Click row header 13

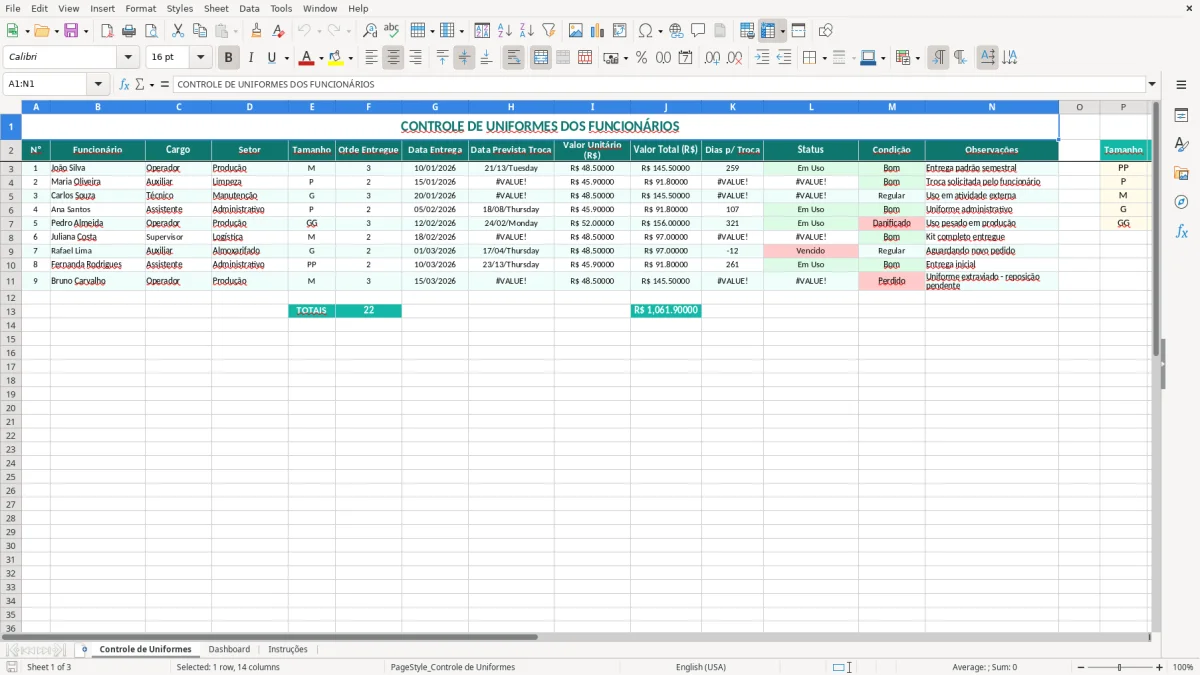tap(11, 311)
